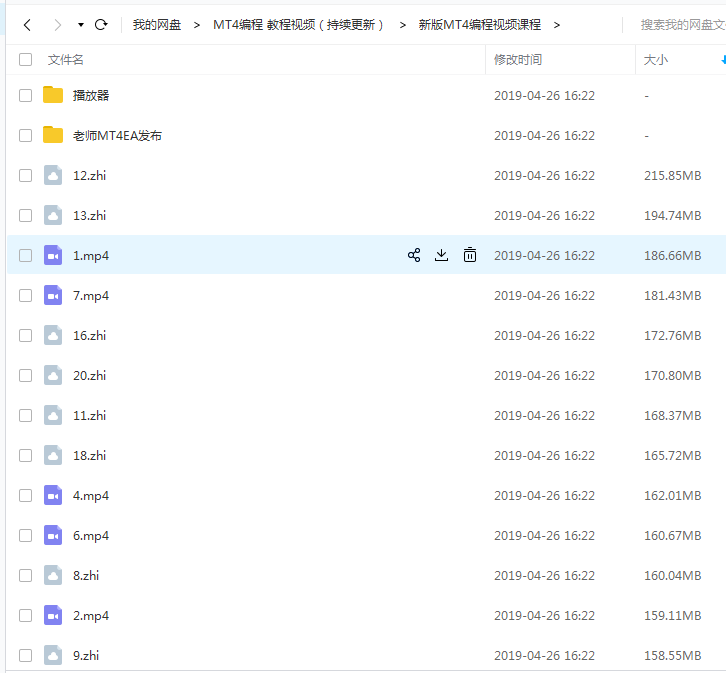Screen dimensions: 726x673
Task: Click the 158.55MB size value
Action: pos(672,655)
